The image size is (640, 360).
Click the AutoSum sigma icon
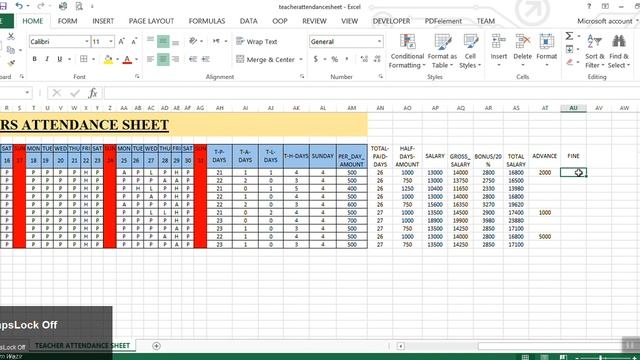tap(569, 36)
